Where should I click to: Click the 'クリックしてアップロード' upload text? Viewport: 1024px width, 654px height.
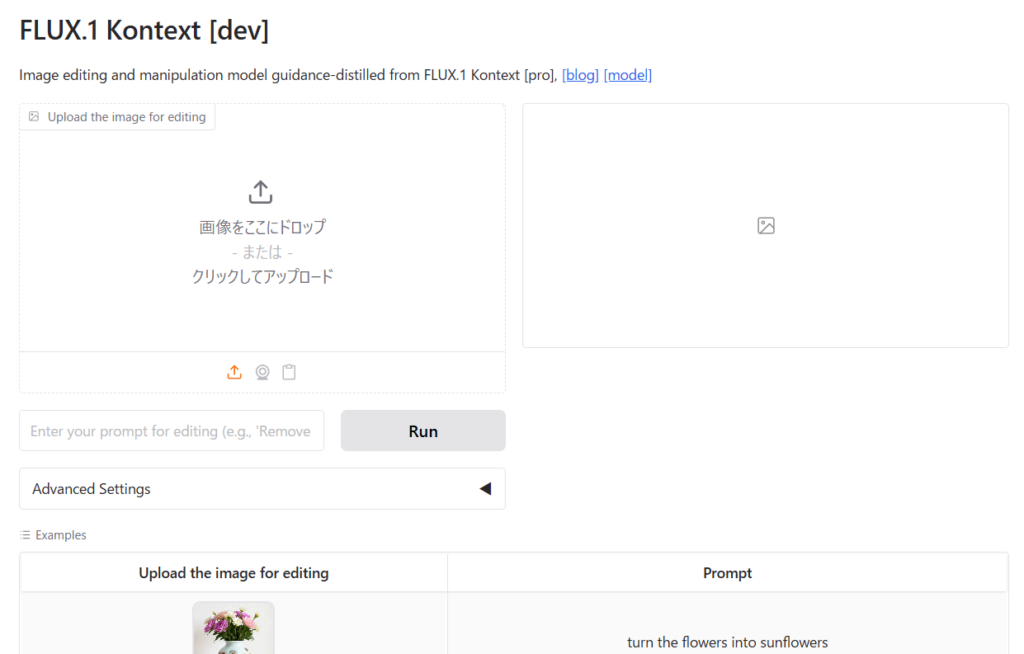[262, 277]
